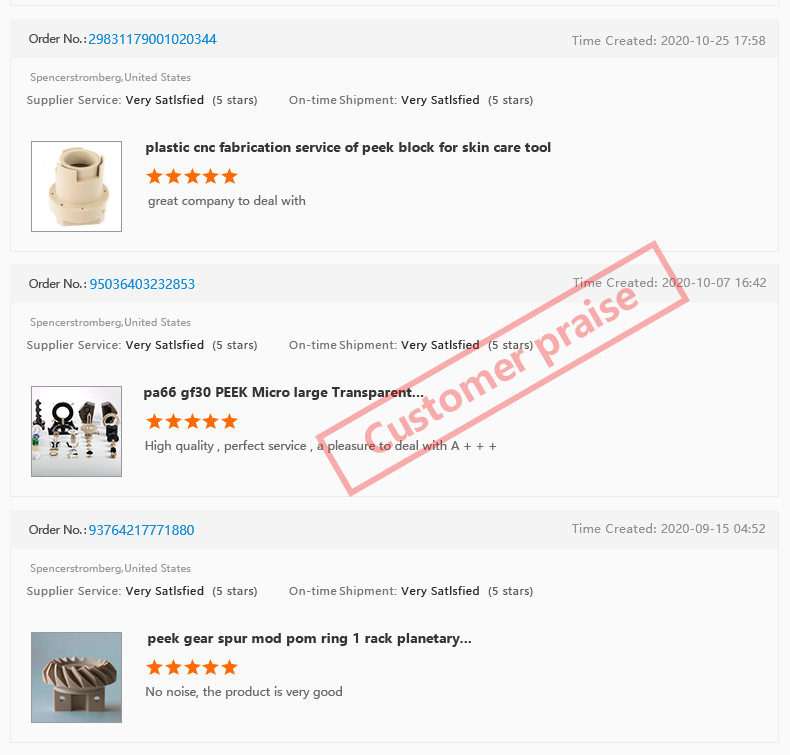Click the peek spur gear thumbnail

pyautogui.click(x=77, y=677)
